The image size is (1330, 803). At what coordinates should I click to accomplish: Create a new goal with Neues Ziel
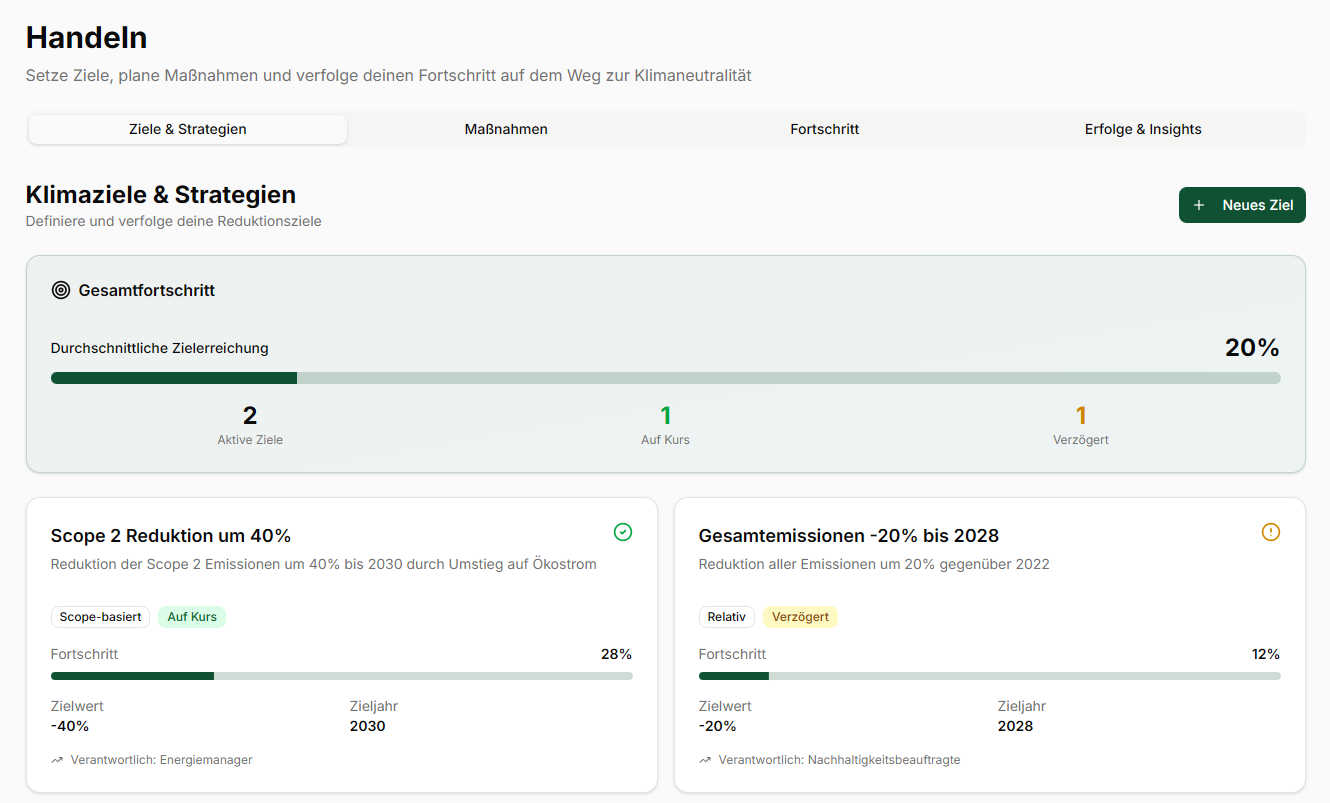pos(1242,205)
